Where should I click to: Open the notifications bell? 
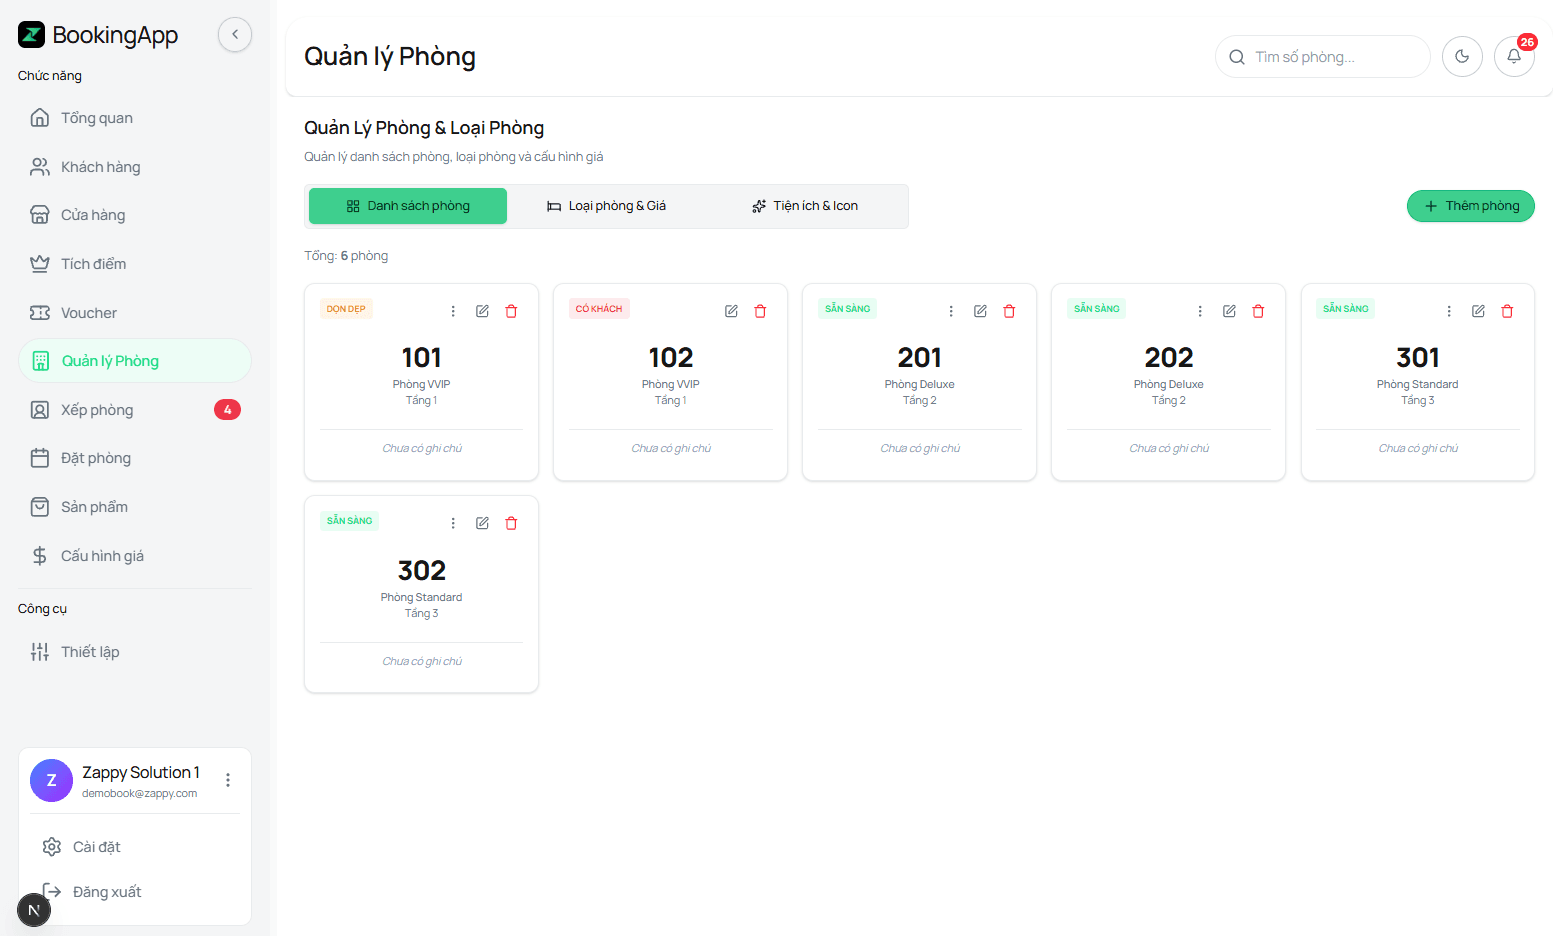(1513, 57)
